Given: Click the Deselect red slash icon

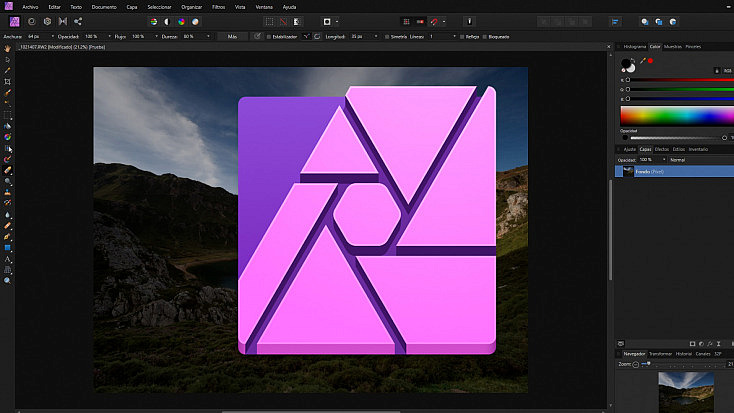Looking at the screenshot, I should click(283, 22).
